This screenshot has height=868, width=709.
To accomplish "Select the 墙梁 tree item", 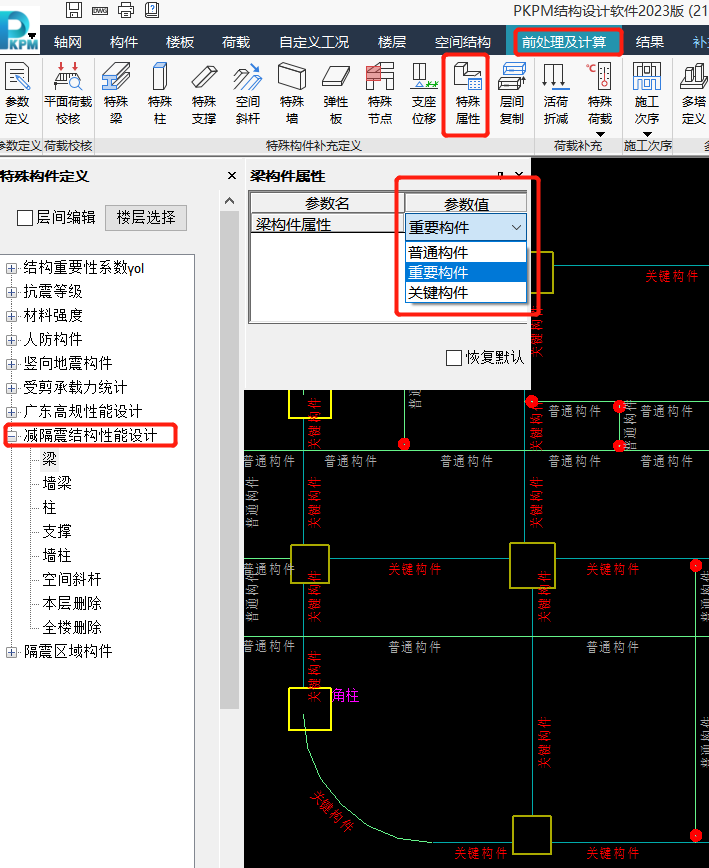I will pos(57,483).
